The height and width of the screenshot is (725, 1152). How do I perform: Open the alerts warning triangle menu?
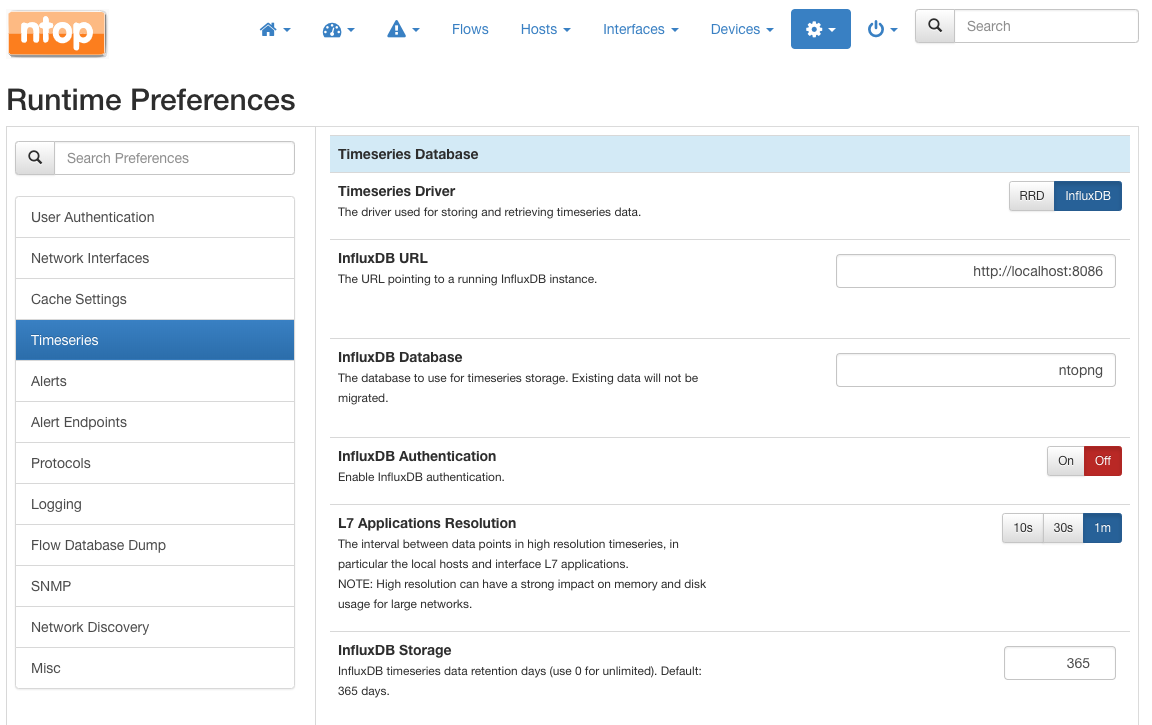[403, 29]
